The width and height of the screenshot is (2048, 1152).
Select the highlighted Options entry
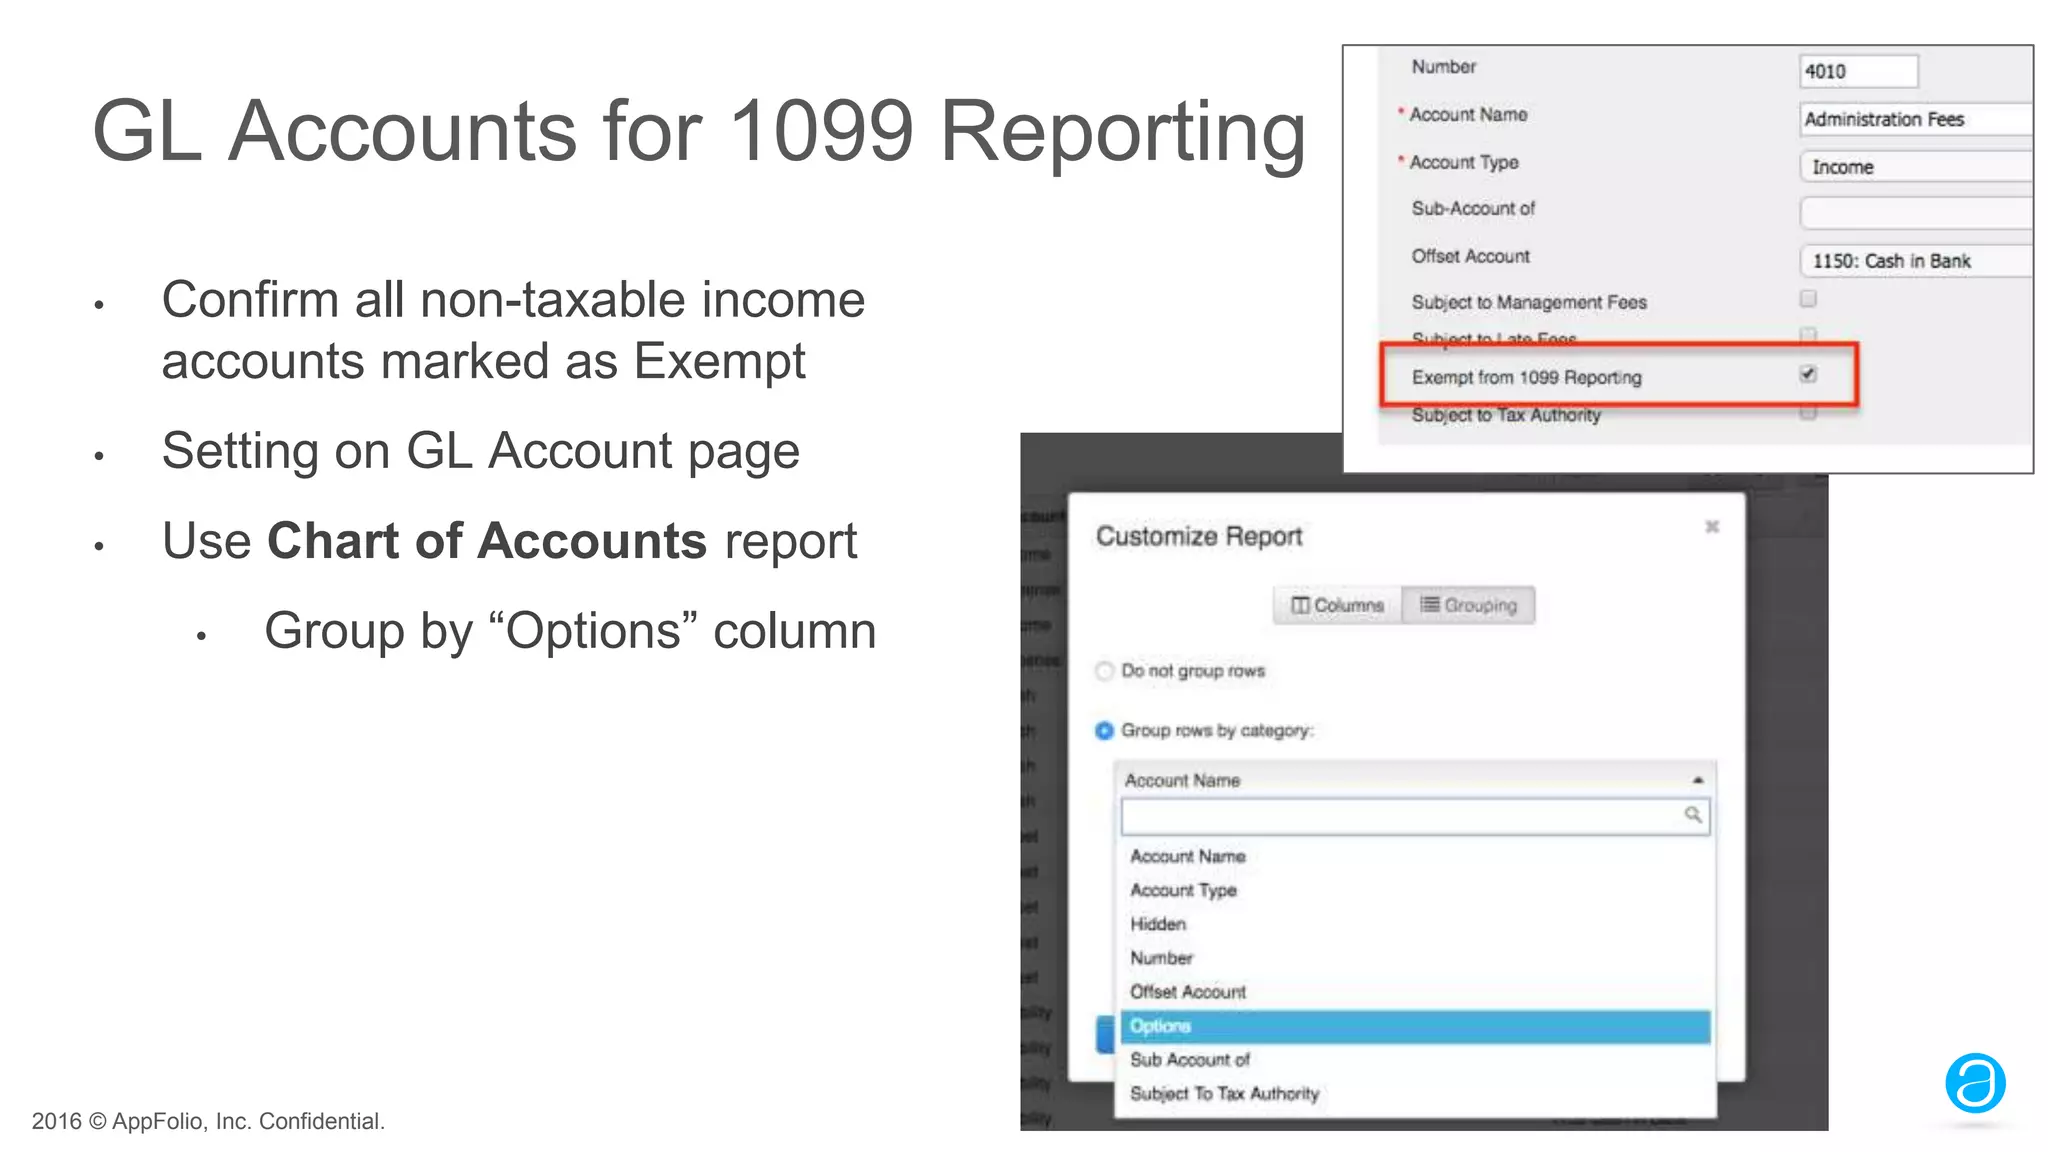coord(1415,1026)
